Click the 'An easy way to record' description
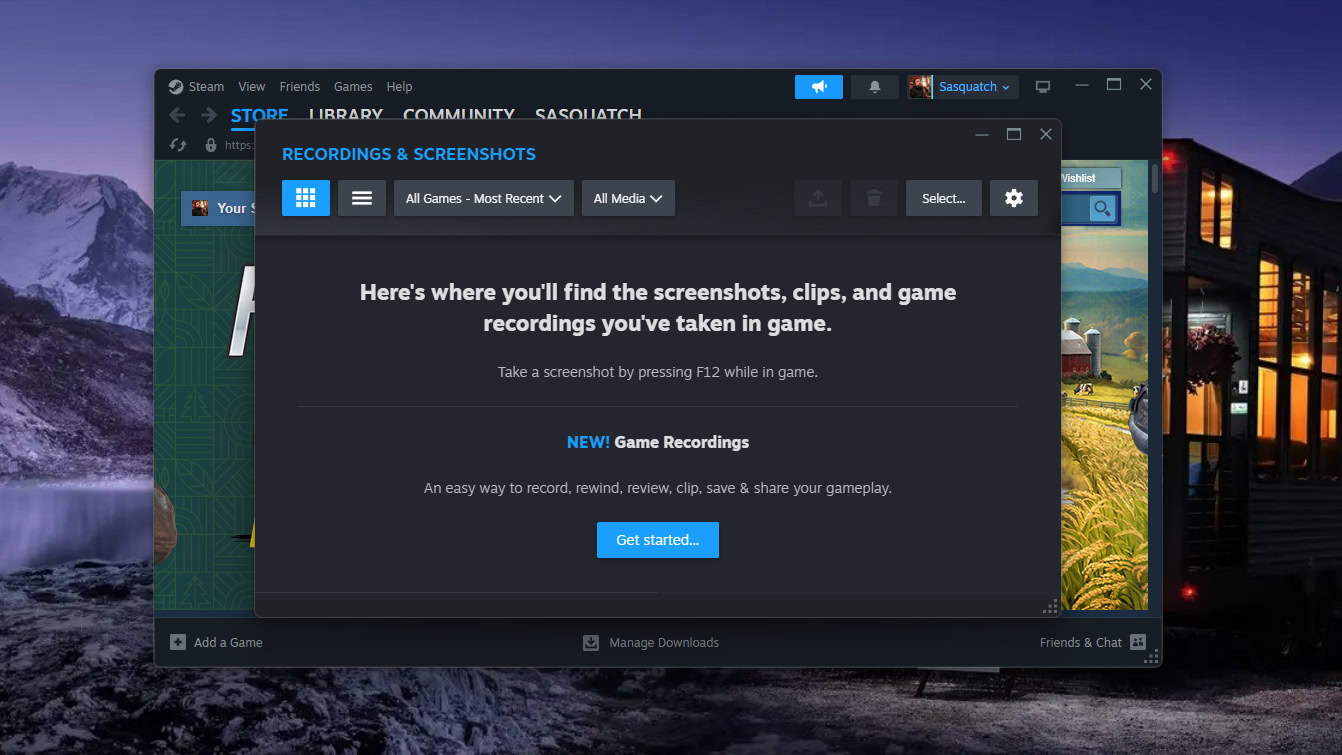 click(x=658, y=488)
